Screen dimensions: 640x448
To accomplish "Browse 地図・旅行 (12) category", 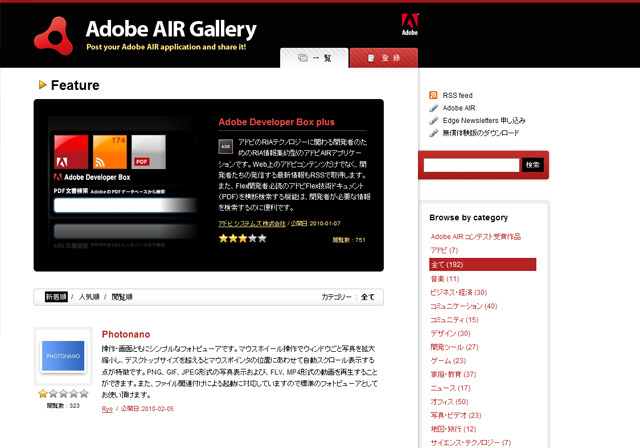I will click(453, 429).
